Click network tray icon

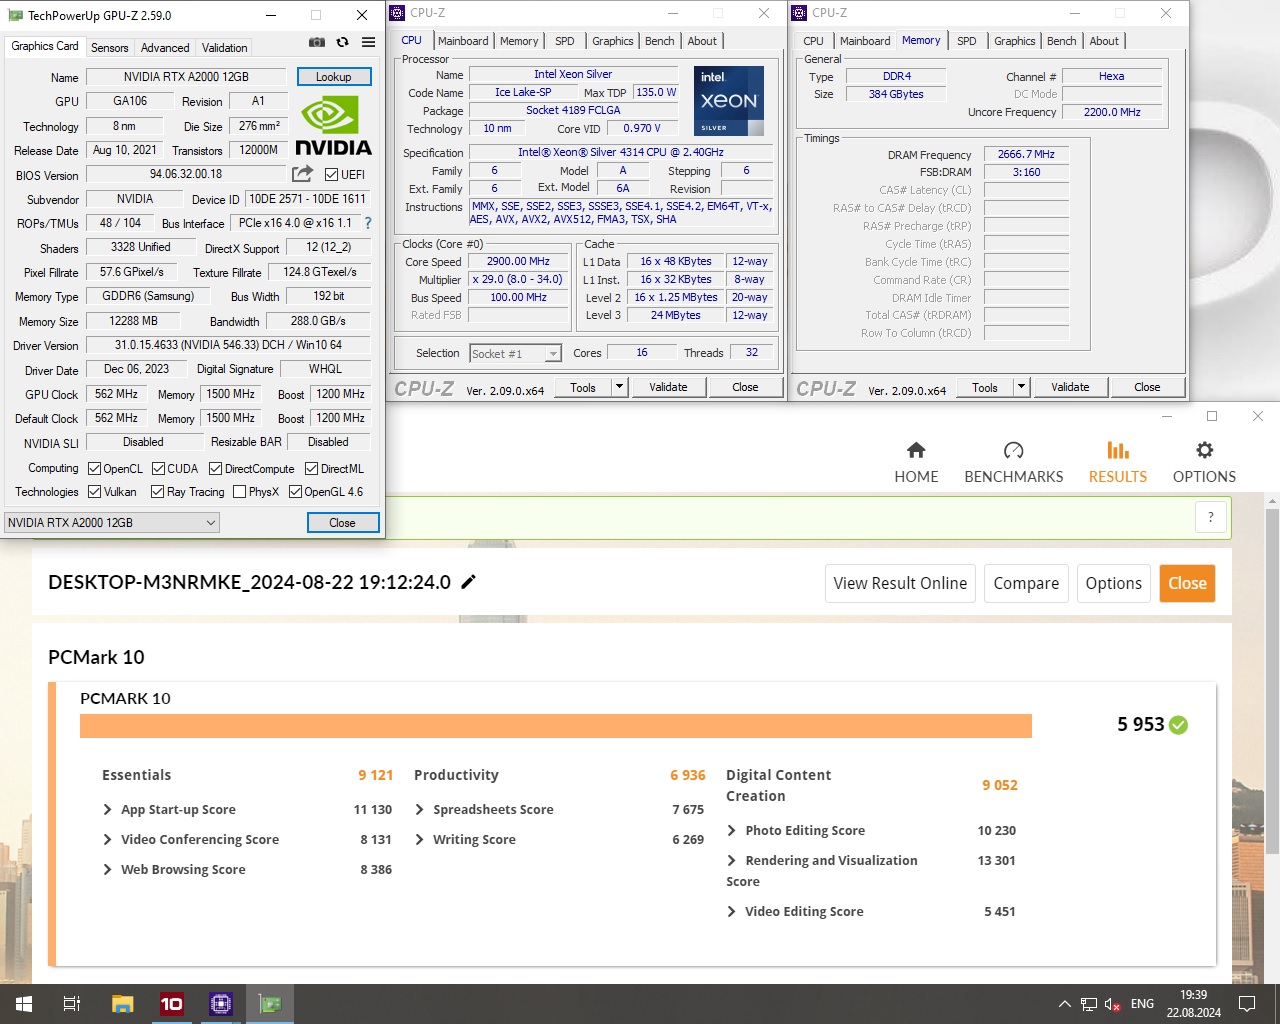tap(1088, 1004)
